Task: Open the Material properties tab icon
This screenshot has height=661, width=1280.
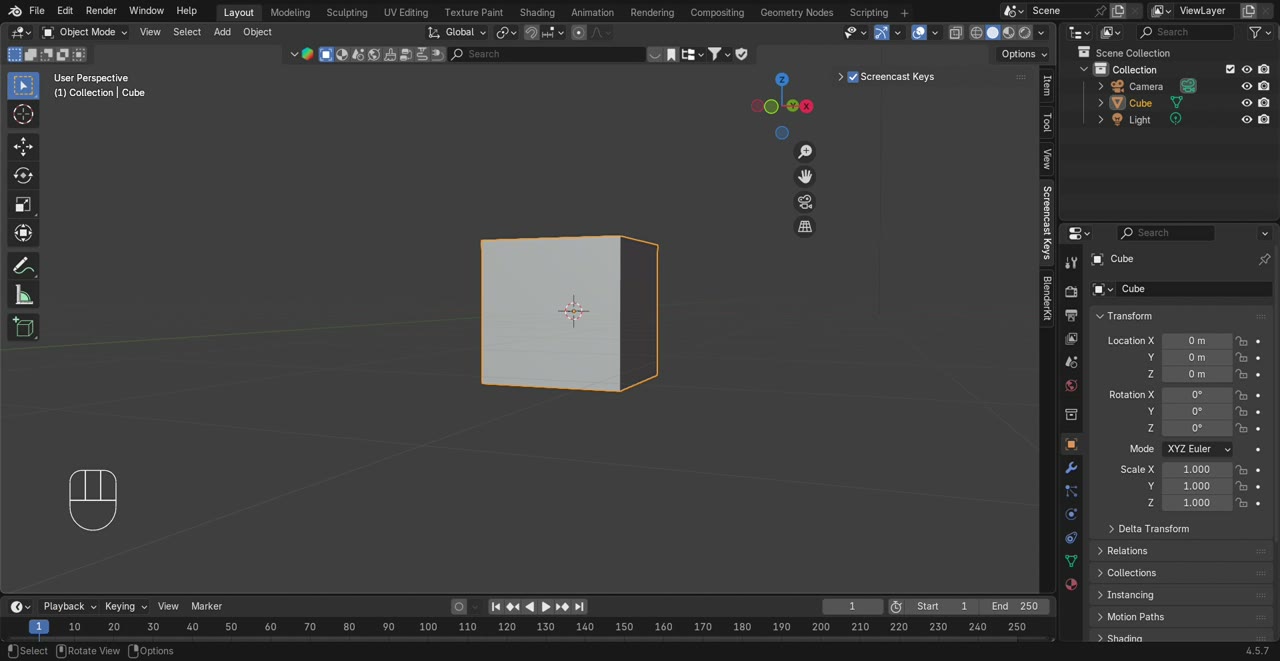Action: tap(1071, 584)
